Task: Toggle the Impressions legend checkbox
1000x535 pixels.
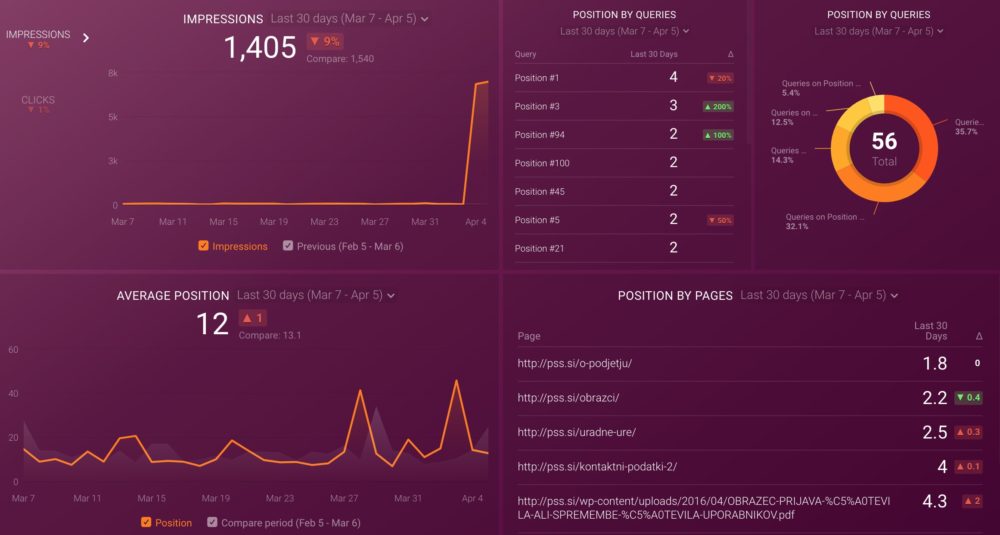Action: [x=204, y=246]
